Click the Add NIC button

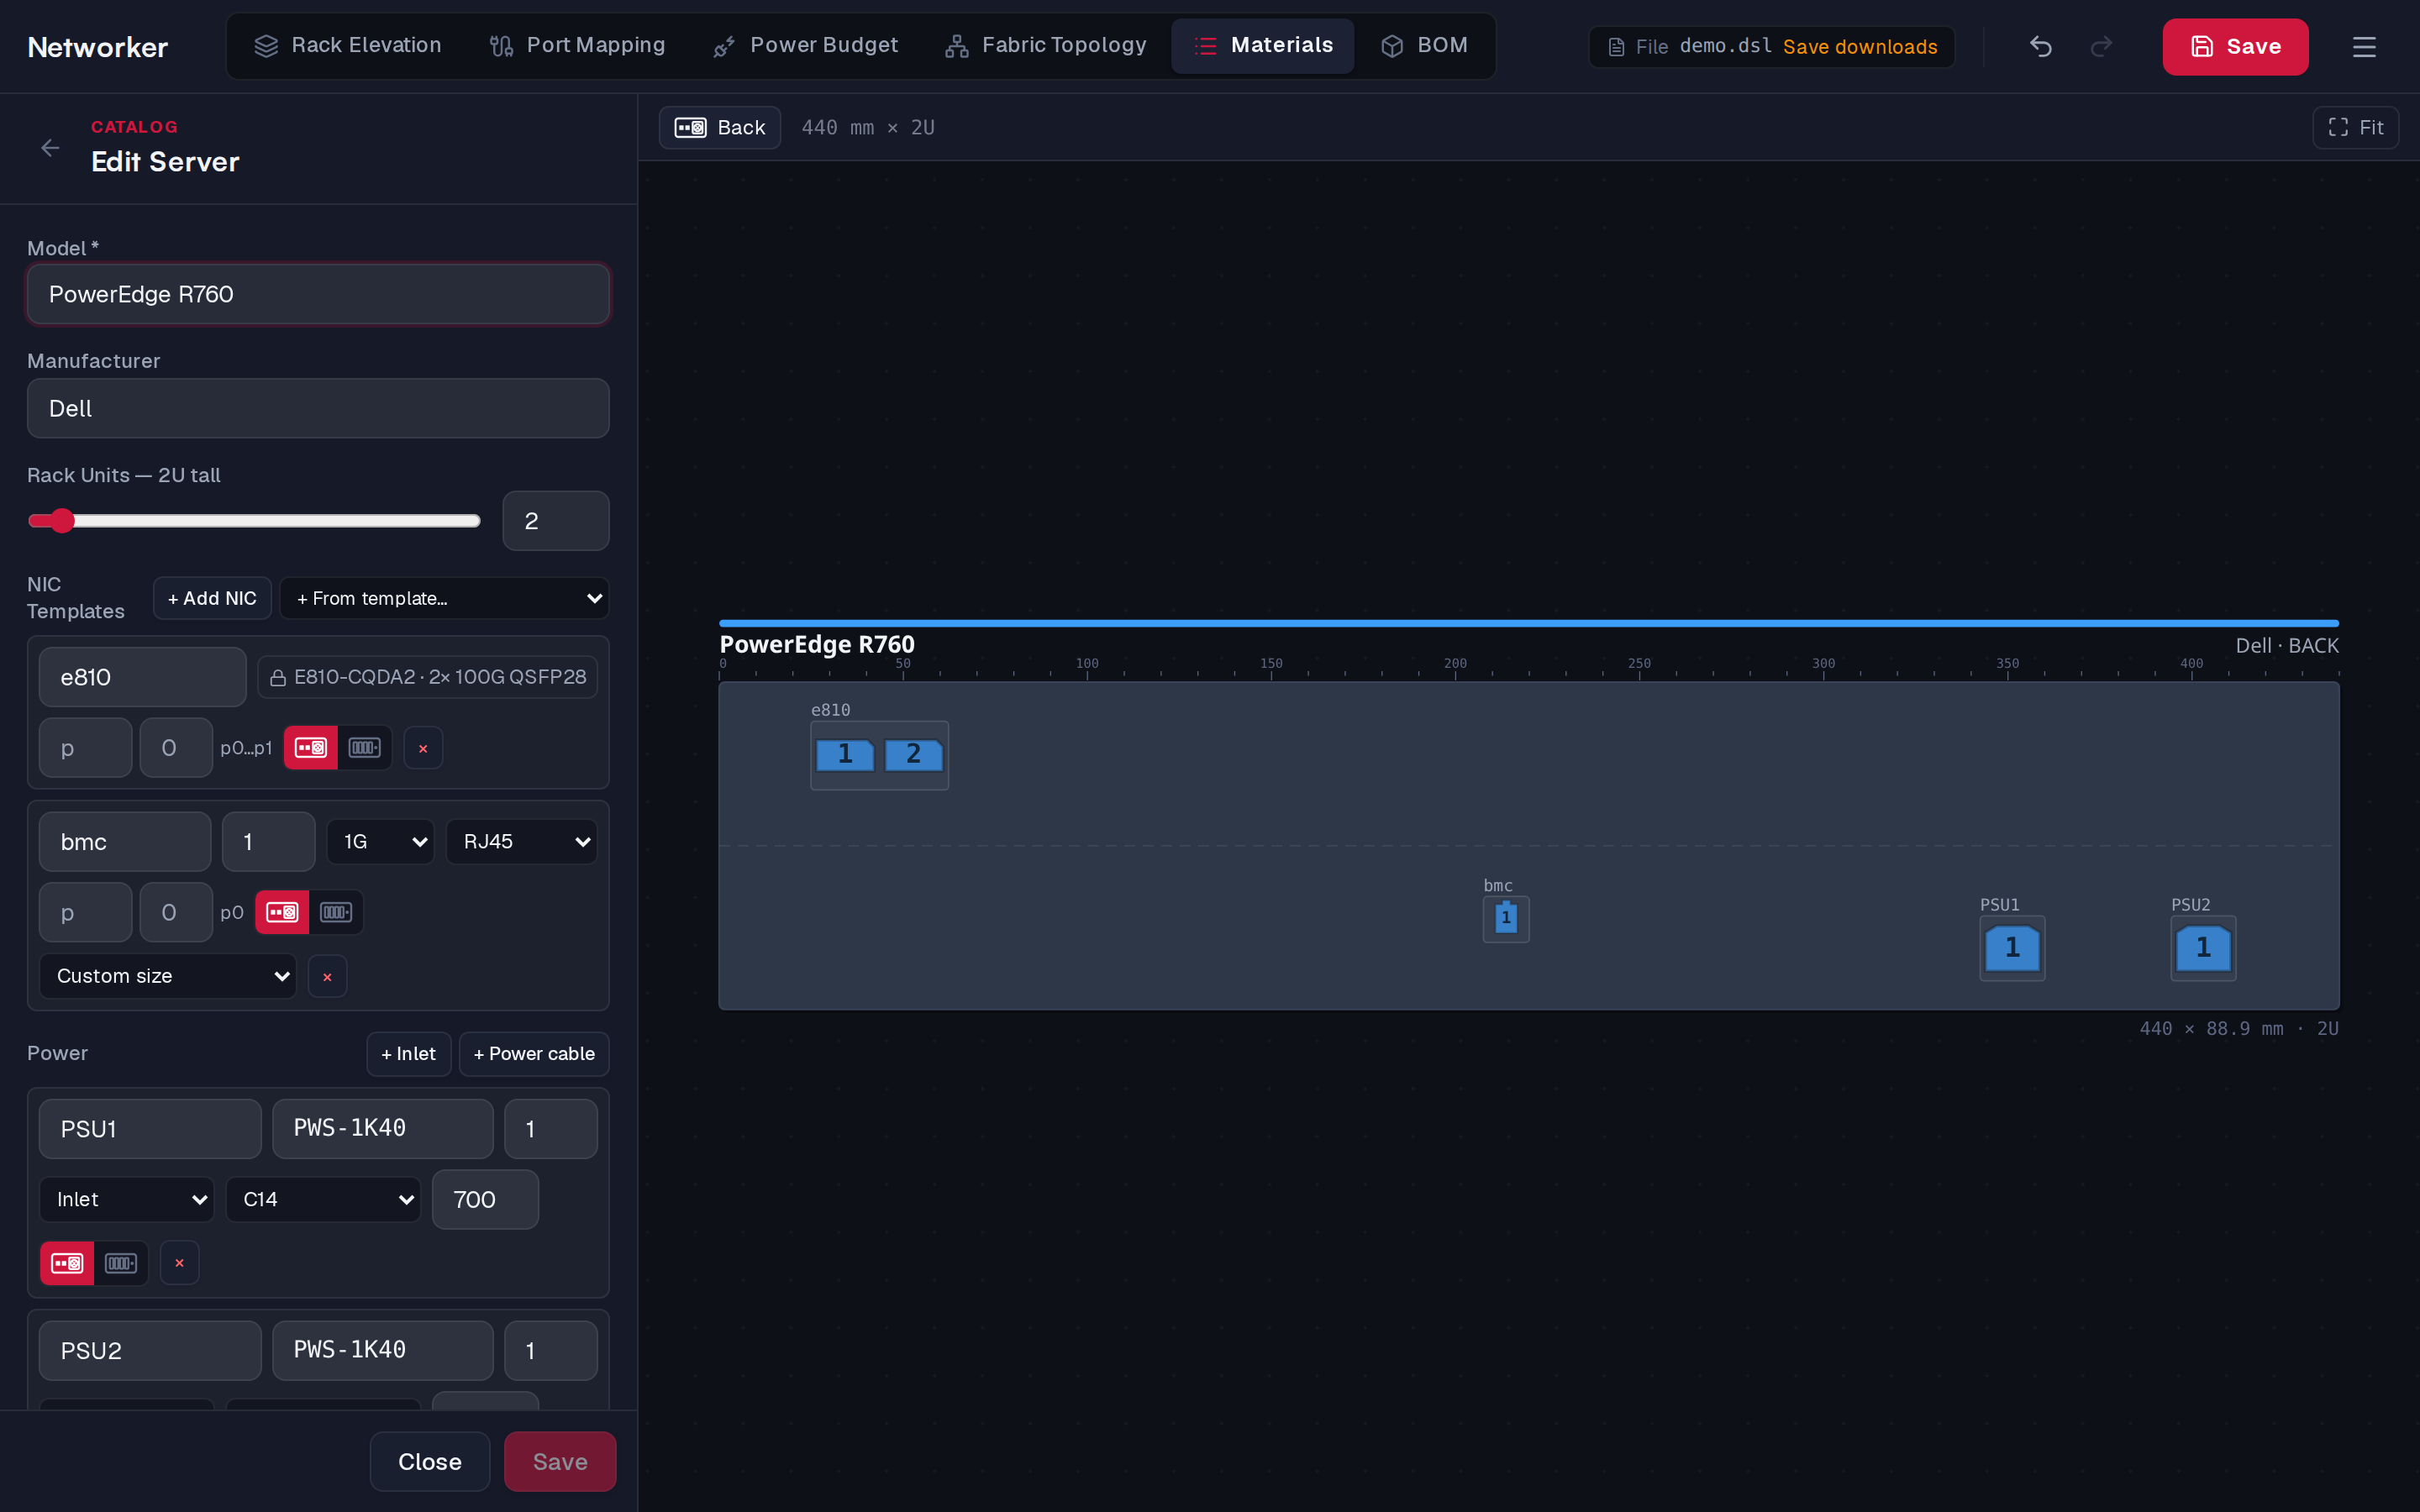[x=212, y=598]
